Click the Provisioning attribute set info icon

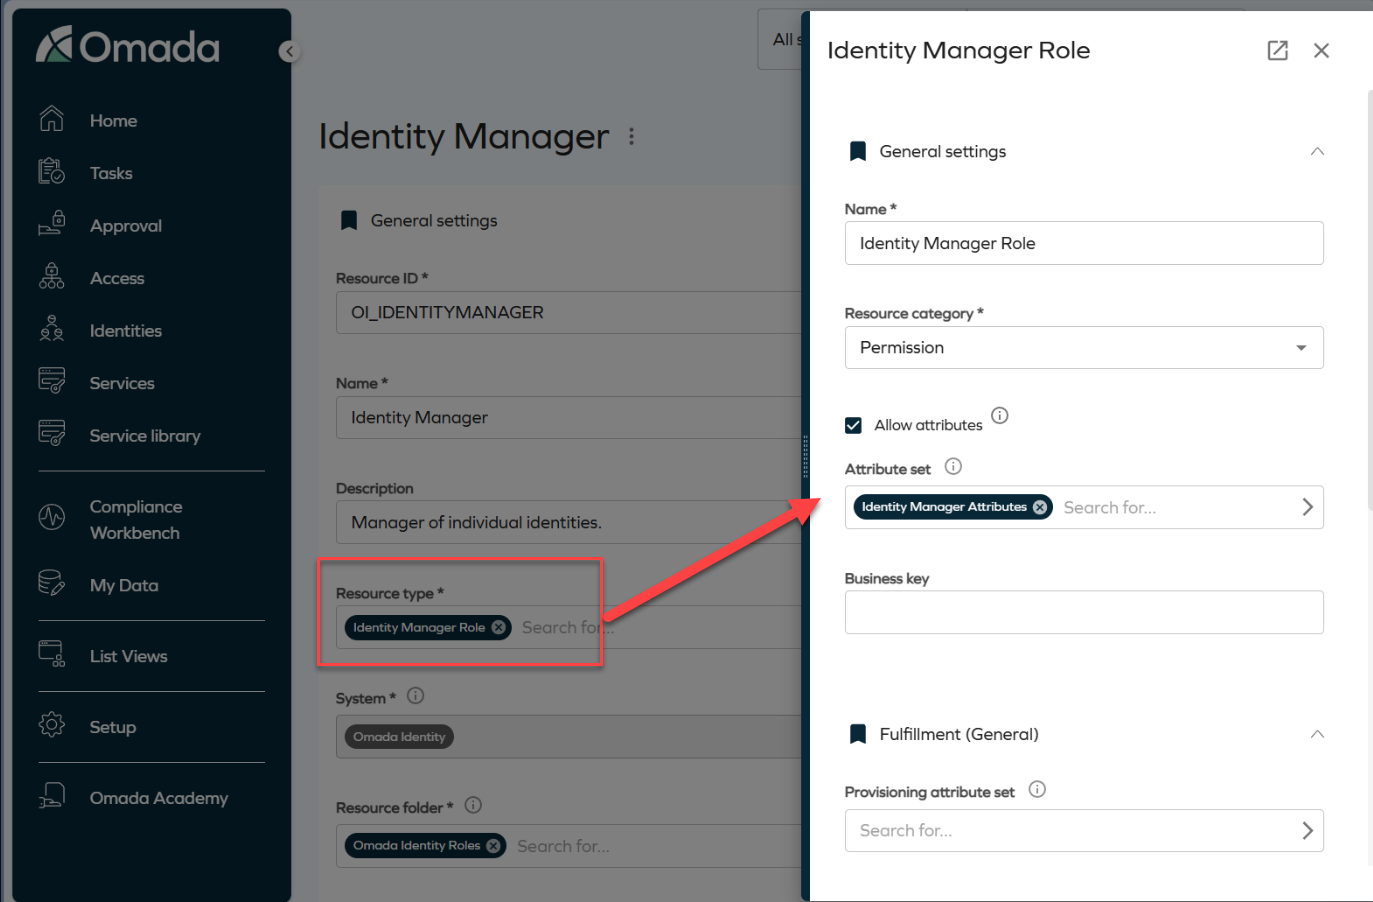point(1037,790)
